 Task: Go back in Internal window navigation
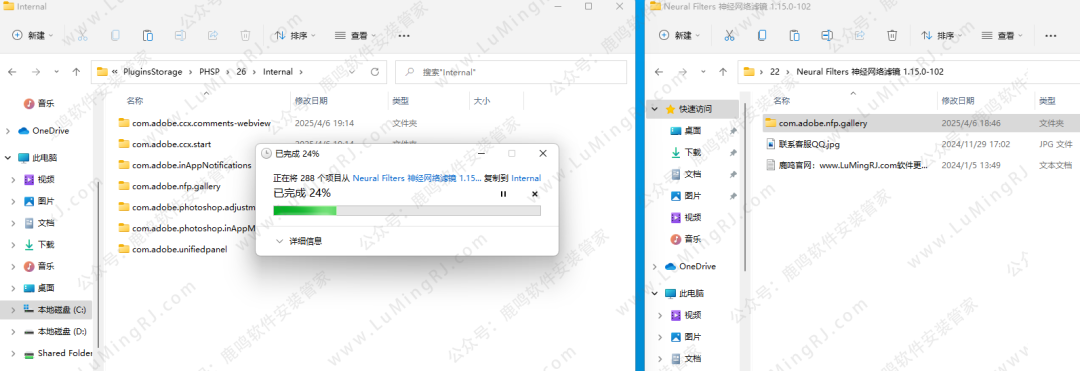12,72
